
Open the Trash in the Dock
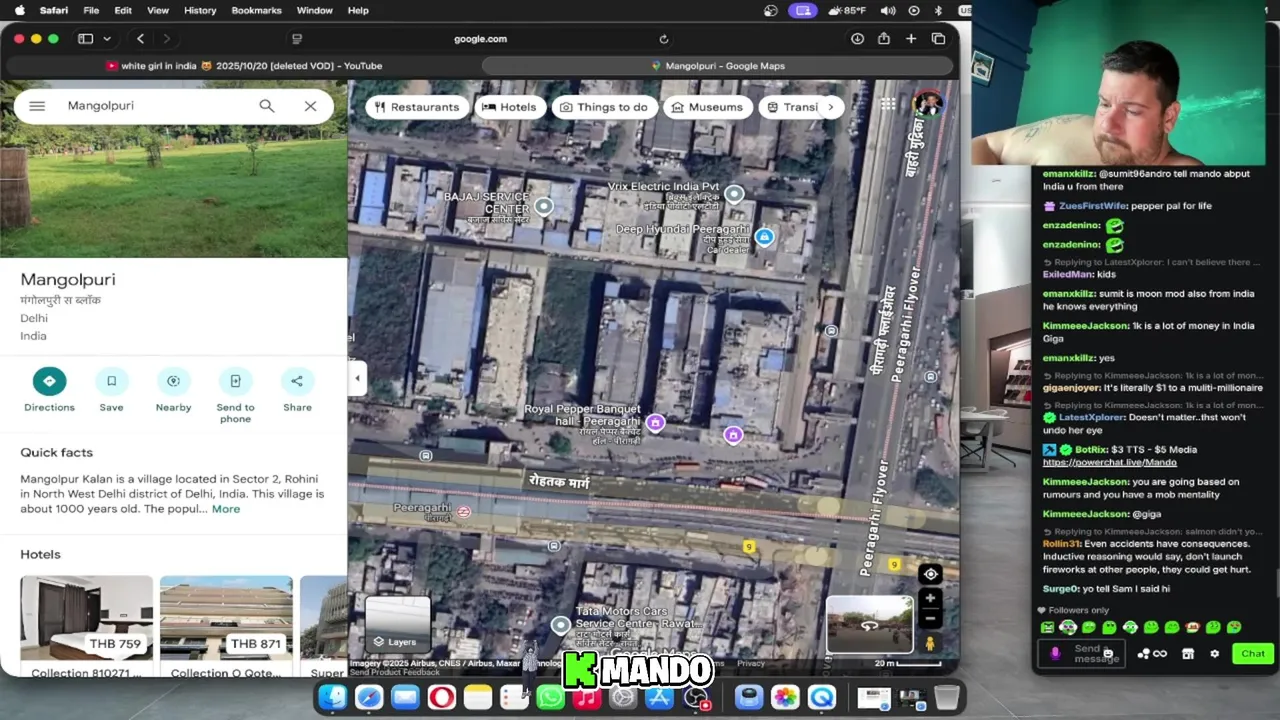pyautogui.click(x=947, y=697)
